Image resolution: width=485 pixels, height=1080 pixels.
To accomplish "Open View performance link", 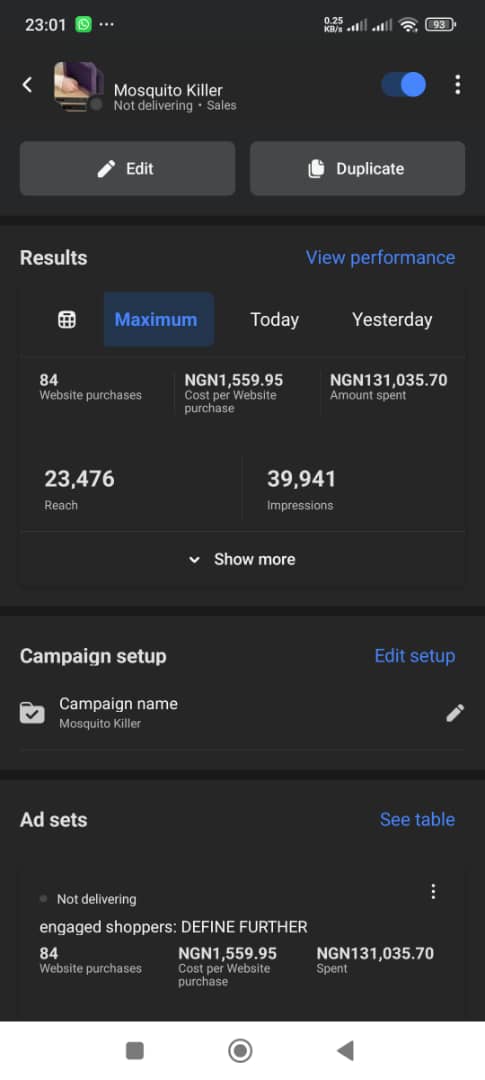I will coord(380,258).
